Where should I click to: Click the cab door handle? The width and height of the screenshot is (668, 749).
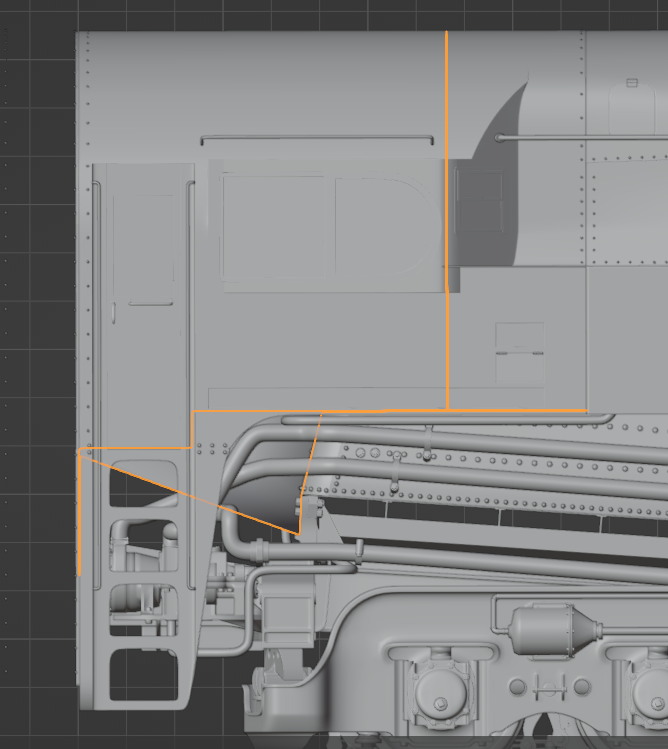[148, 303]
